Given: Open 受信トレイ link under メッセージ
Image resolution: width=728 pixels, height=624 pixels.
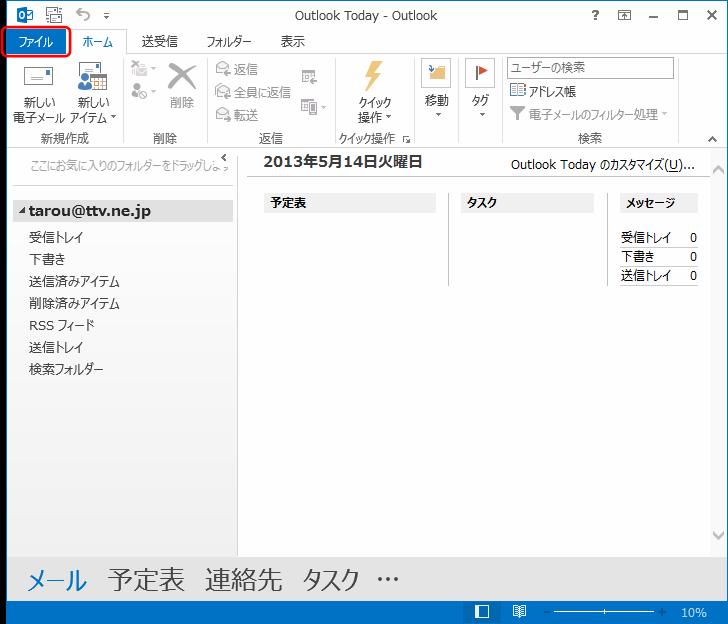Looking at the screenshot, I should (646, 238).
